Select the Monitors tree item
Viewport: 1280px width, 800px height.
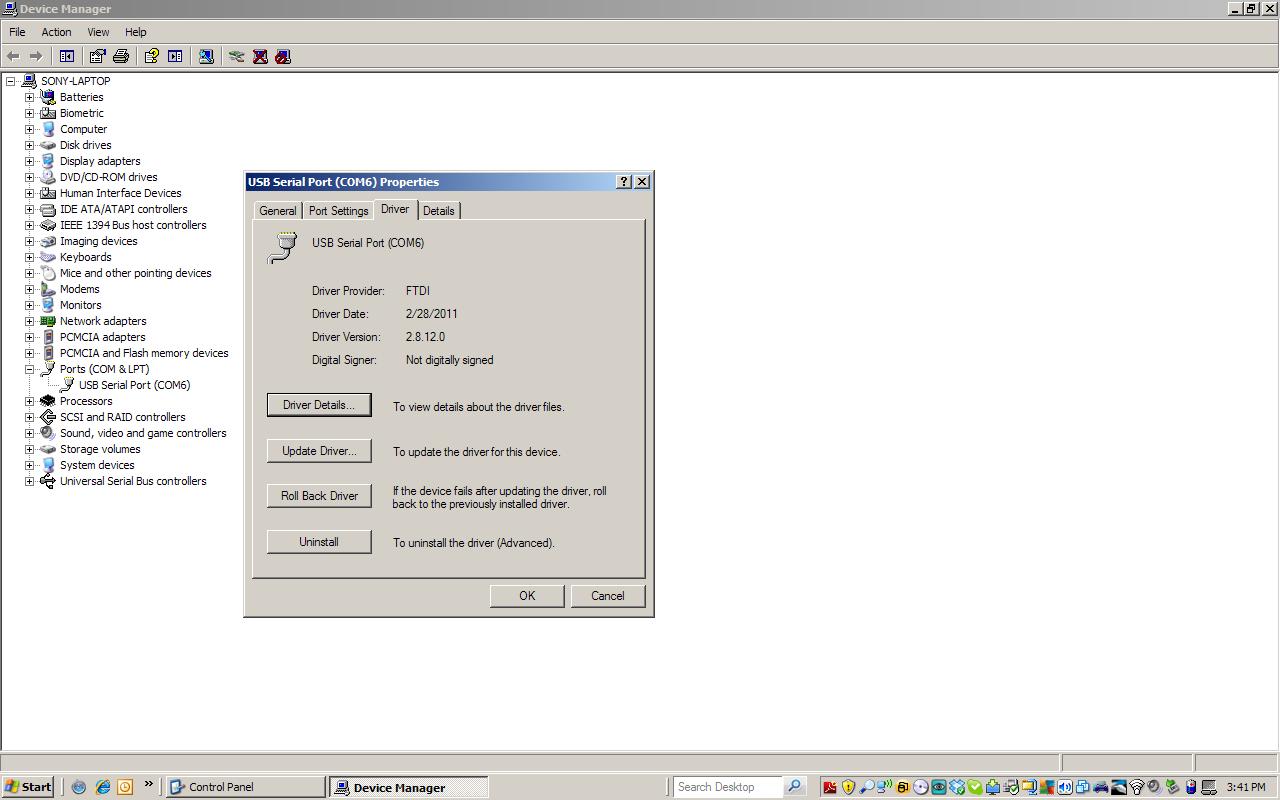(x=80, y=305)
